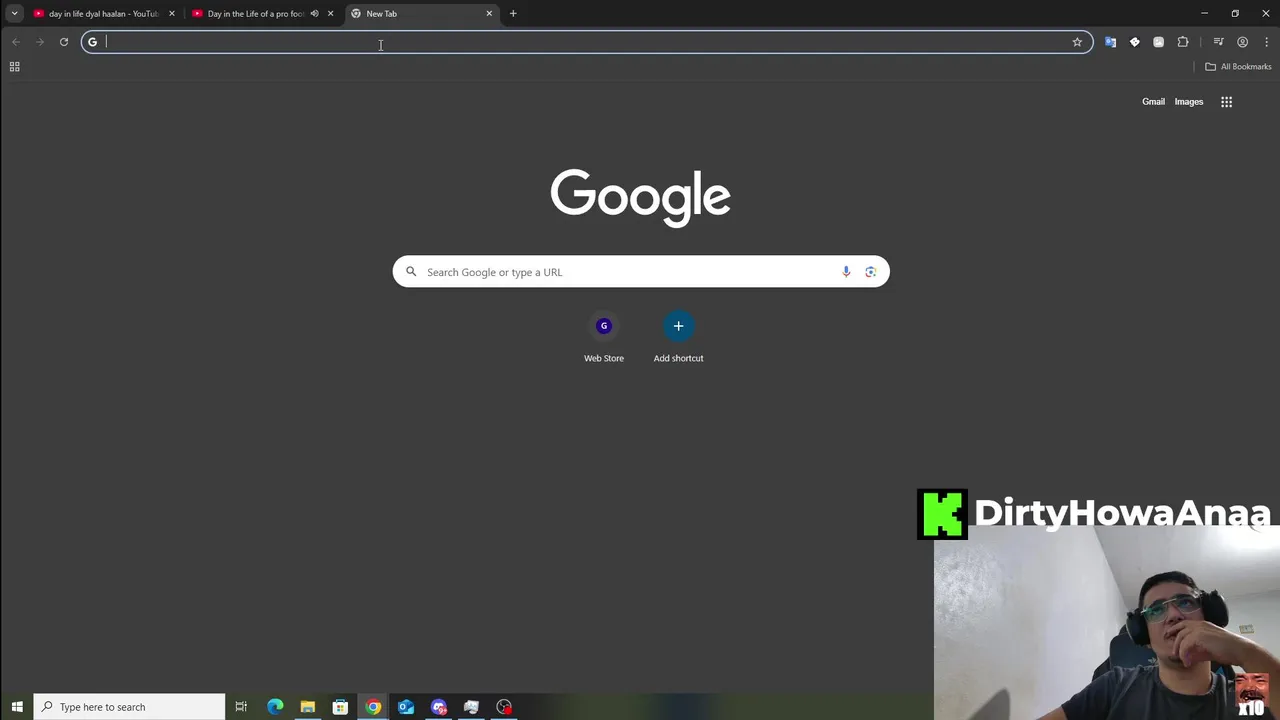
Task: Open the Web Store shortcut
Action: [x=604, y=338]
